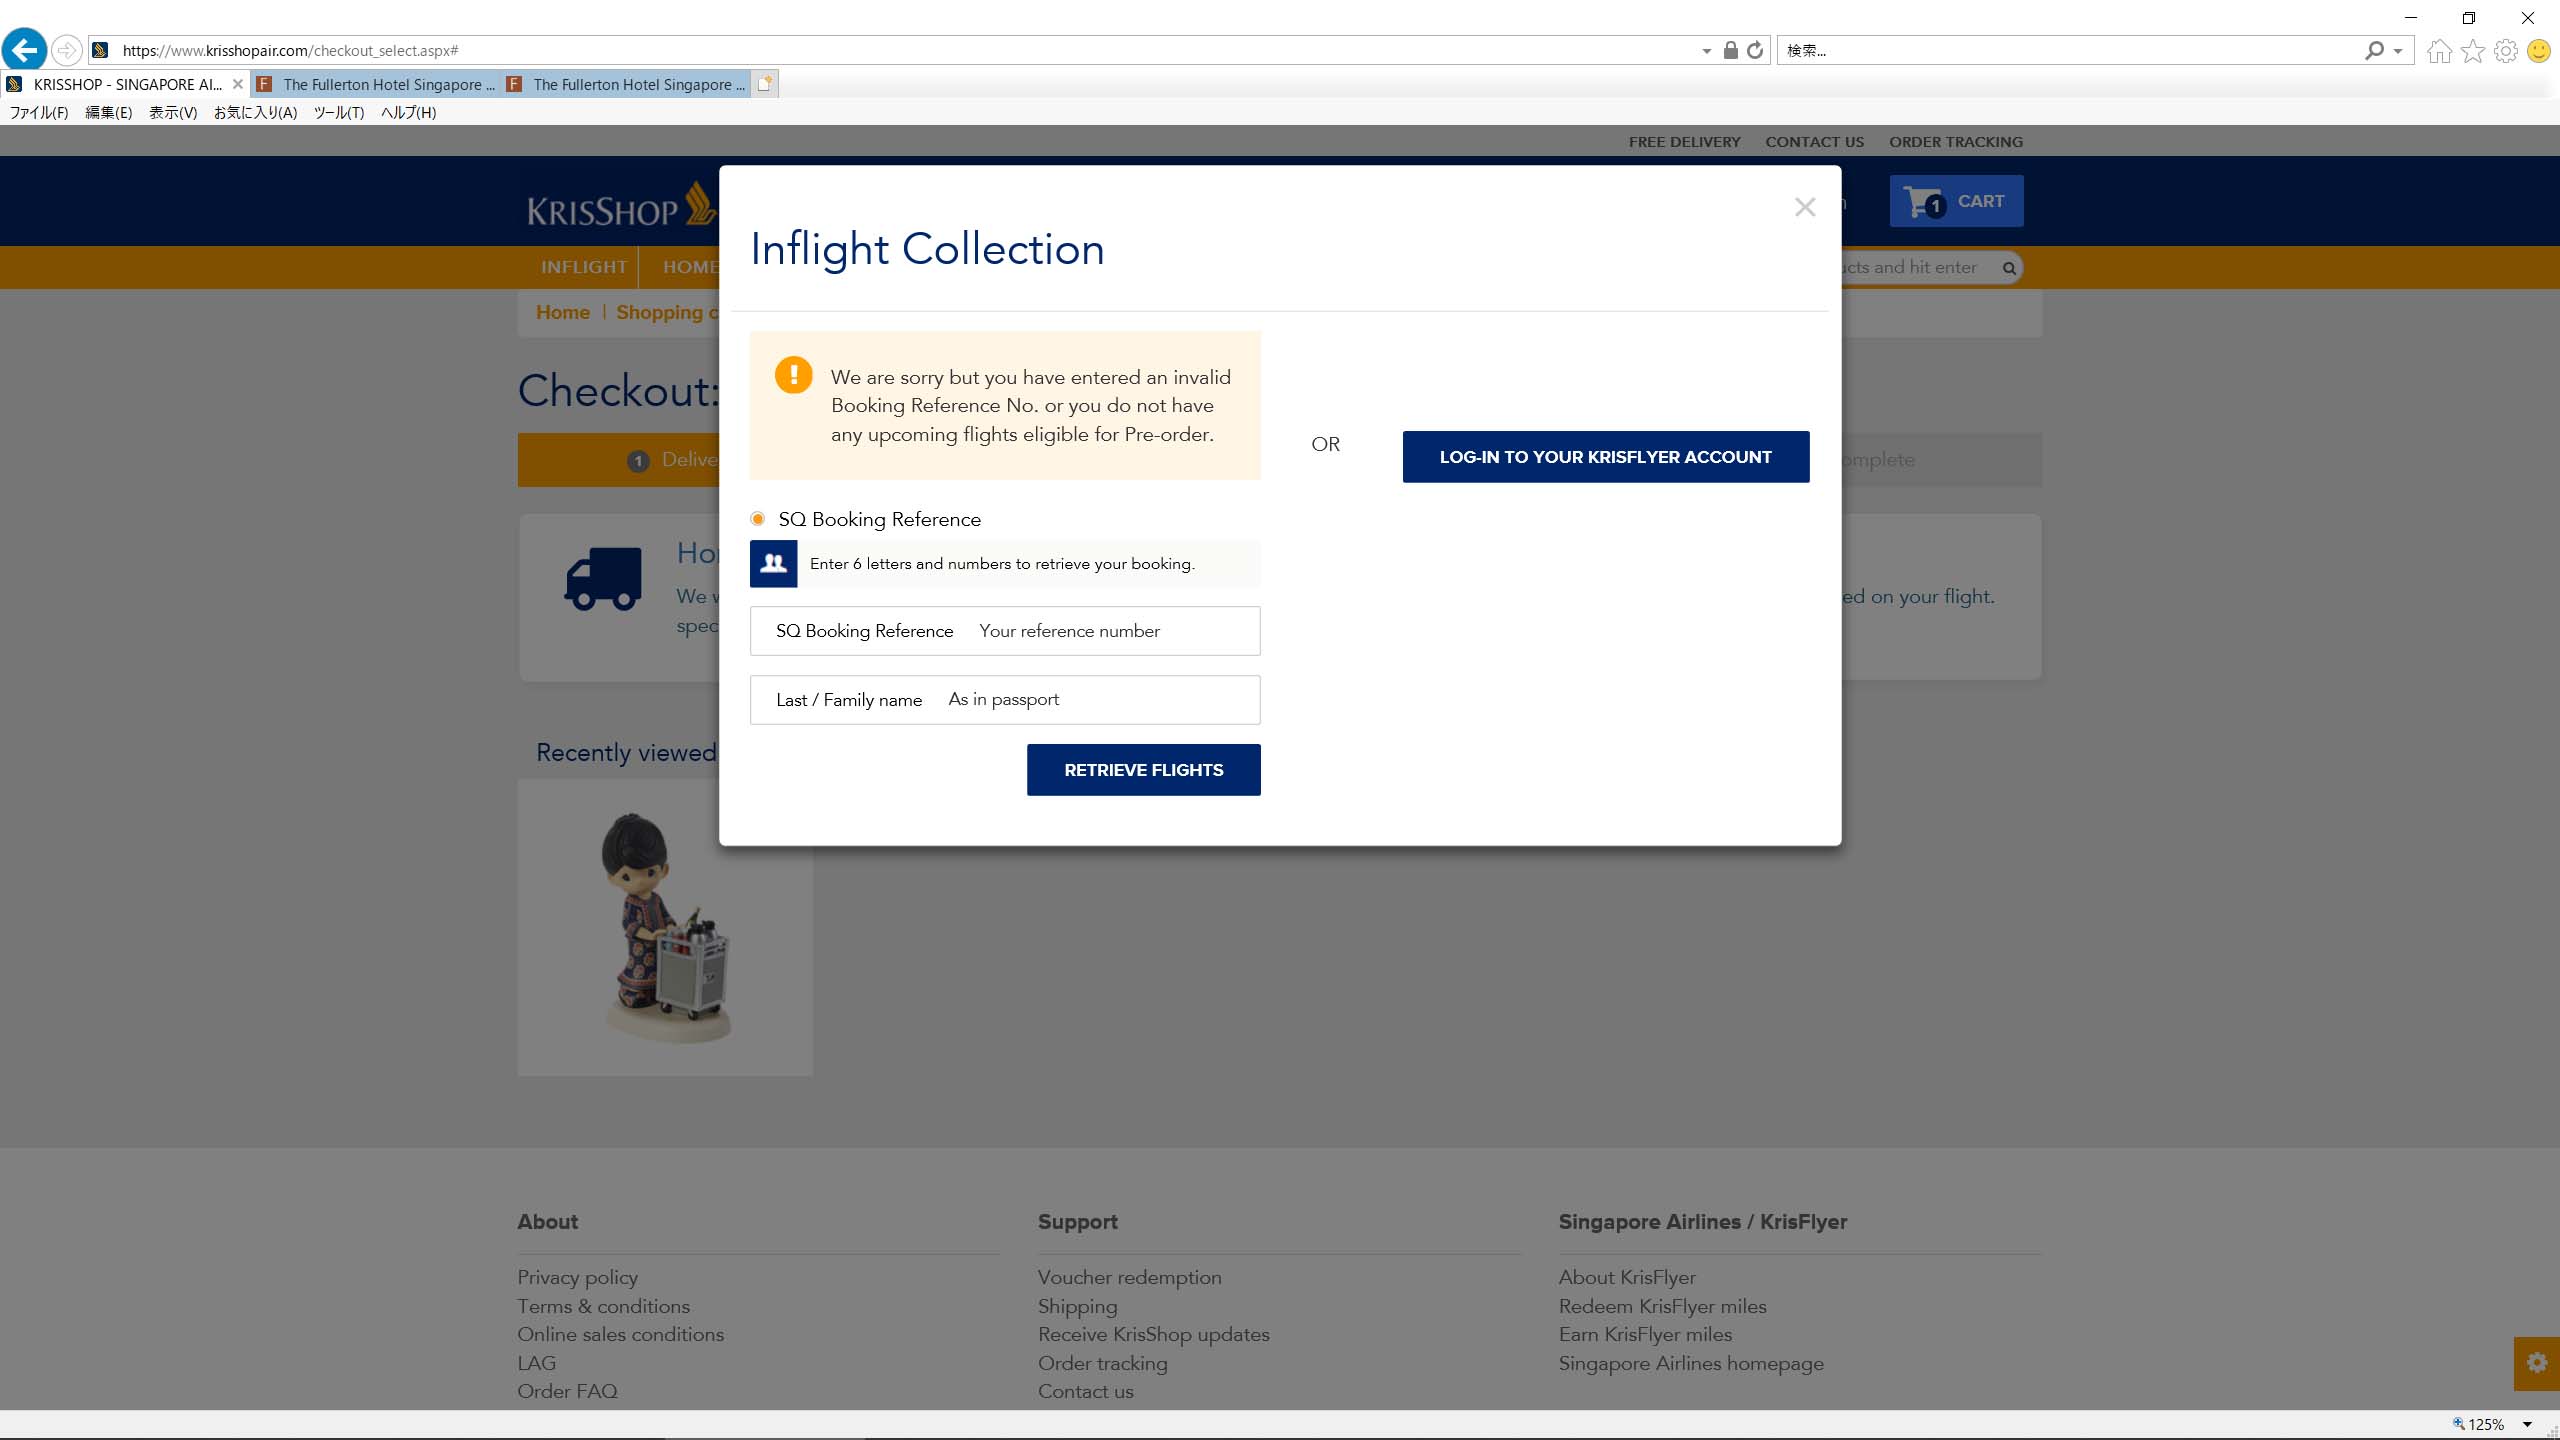This screenshot has height=1440, width=2560.
Task: Click the zoom magnifier icon in status bar
Action: coord(2458,1424)
